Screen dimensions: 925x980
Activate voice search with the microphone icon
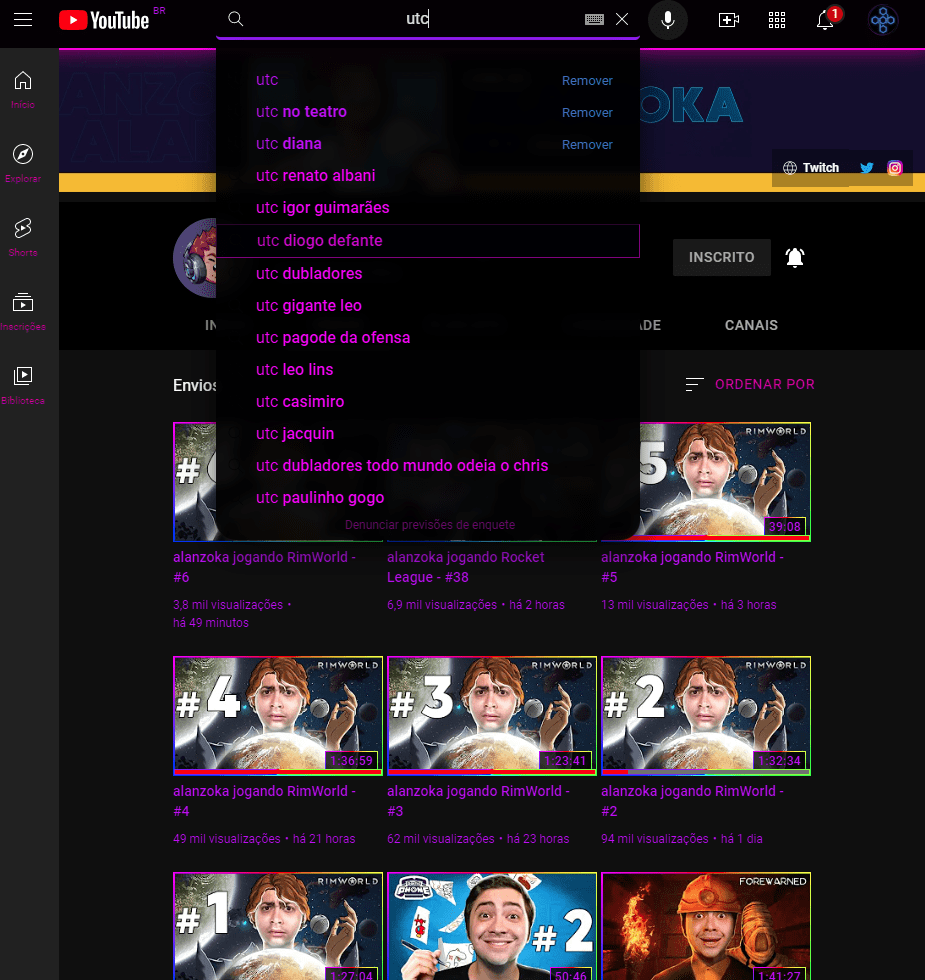pos(667,19)
